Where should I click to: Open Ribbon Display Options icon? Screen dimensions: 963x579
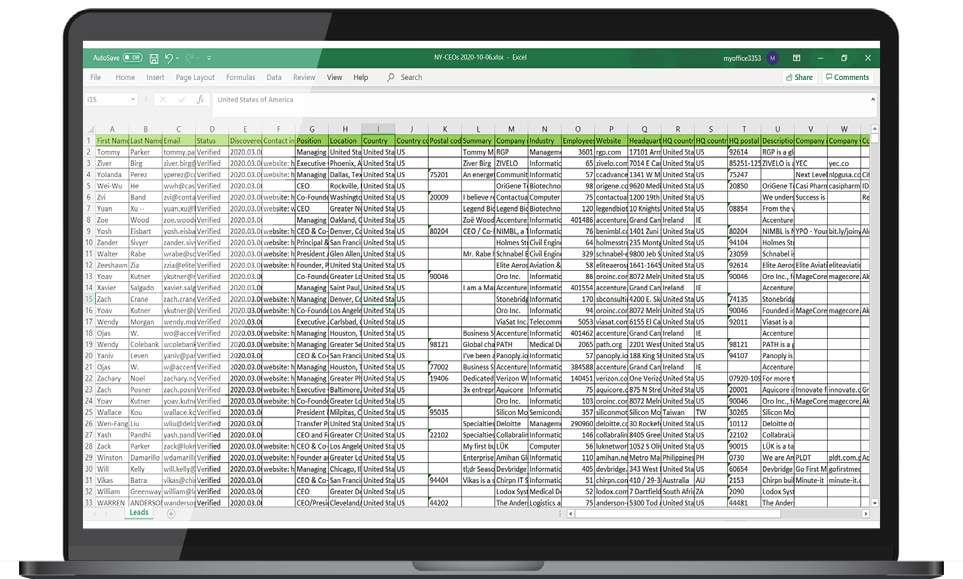[x=797, y=58]
